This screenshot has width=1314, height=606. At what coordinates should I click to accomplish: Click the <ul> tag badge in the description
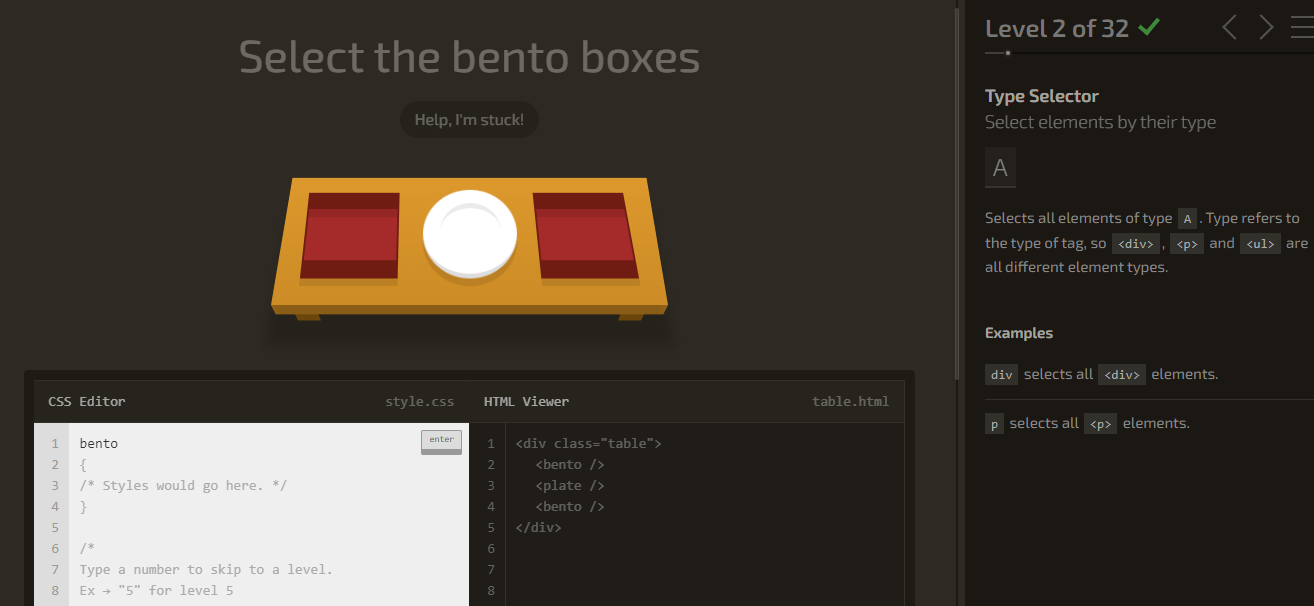coord(1260,243)
